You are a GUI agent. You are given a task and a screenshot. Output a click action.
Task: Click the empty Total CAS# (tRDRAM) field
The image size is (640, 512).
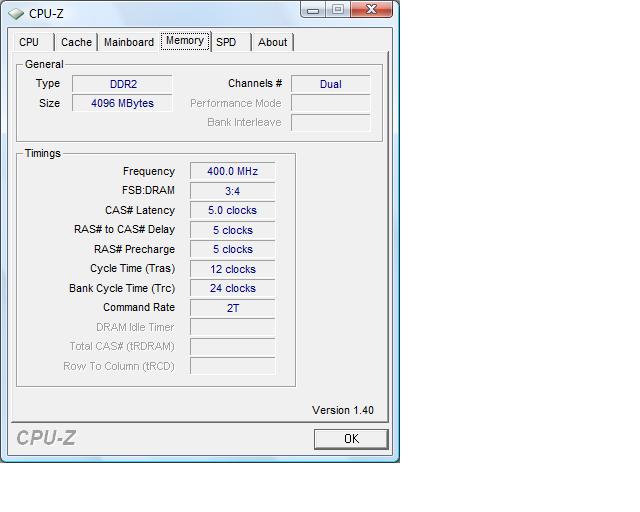click(233, 347)
